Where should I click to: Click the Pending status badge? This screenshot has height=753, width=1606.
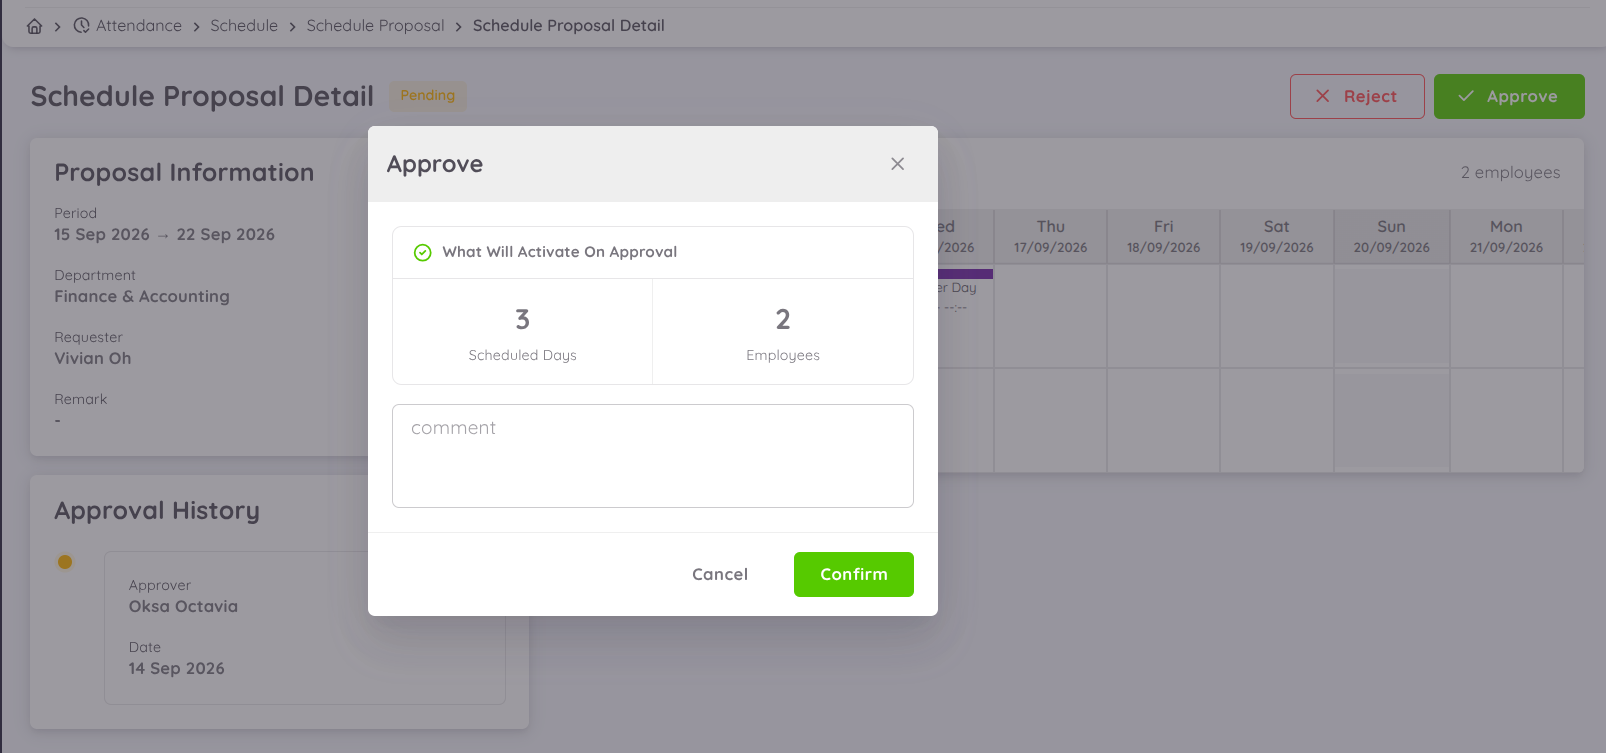pos(427,96)
